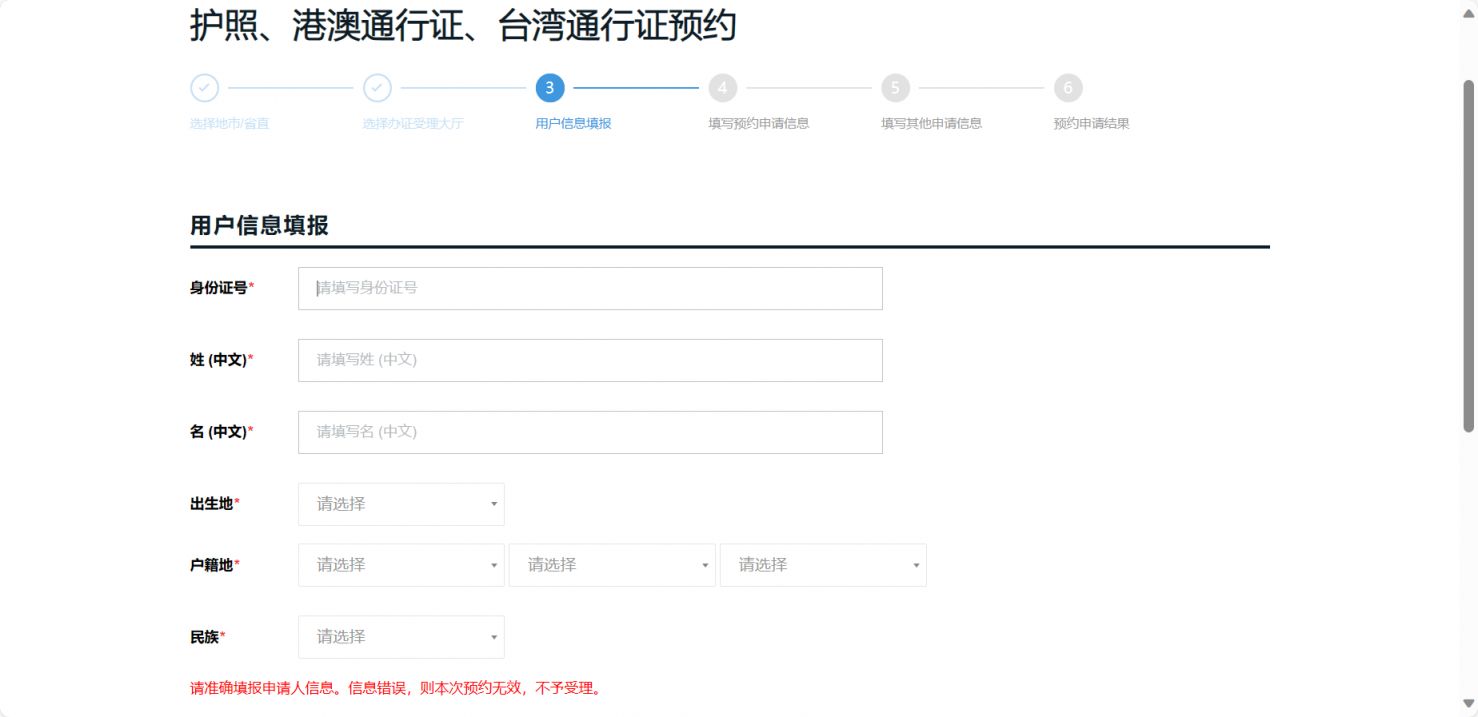Expand the third 户籍地 district selector

(x=823, y=565)
